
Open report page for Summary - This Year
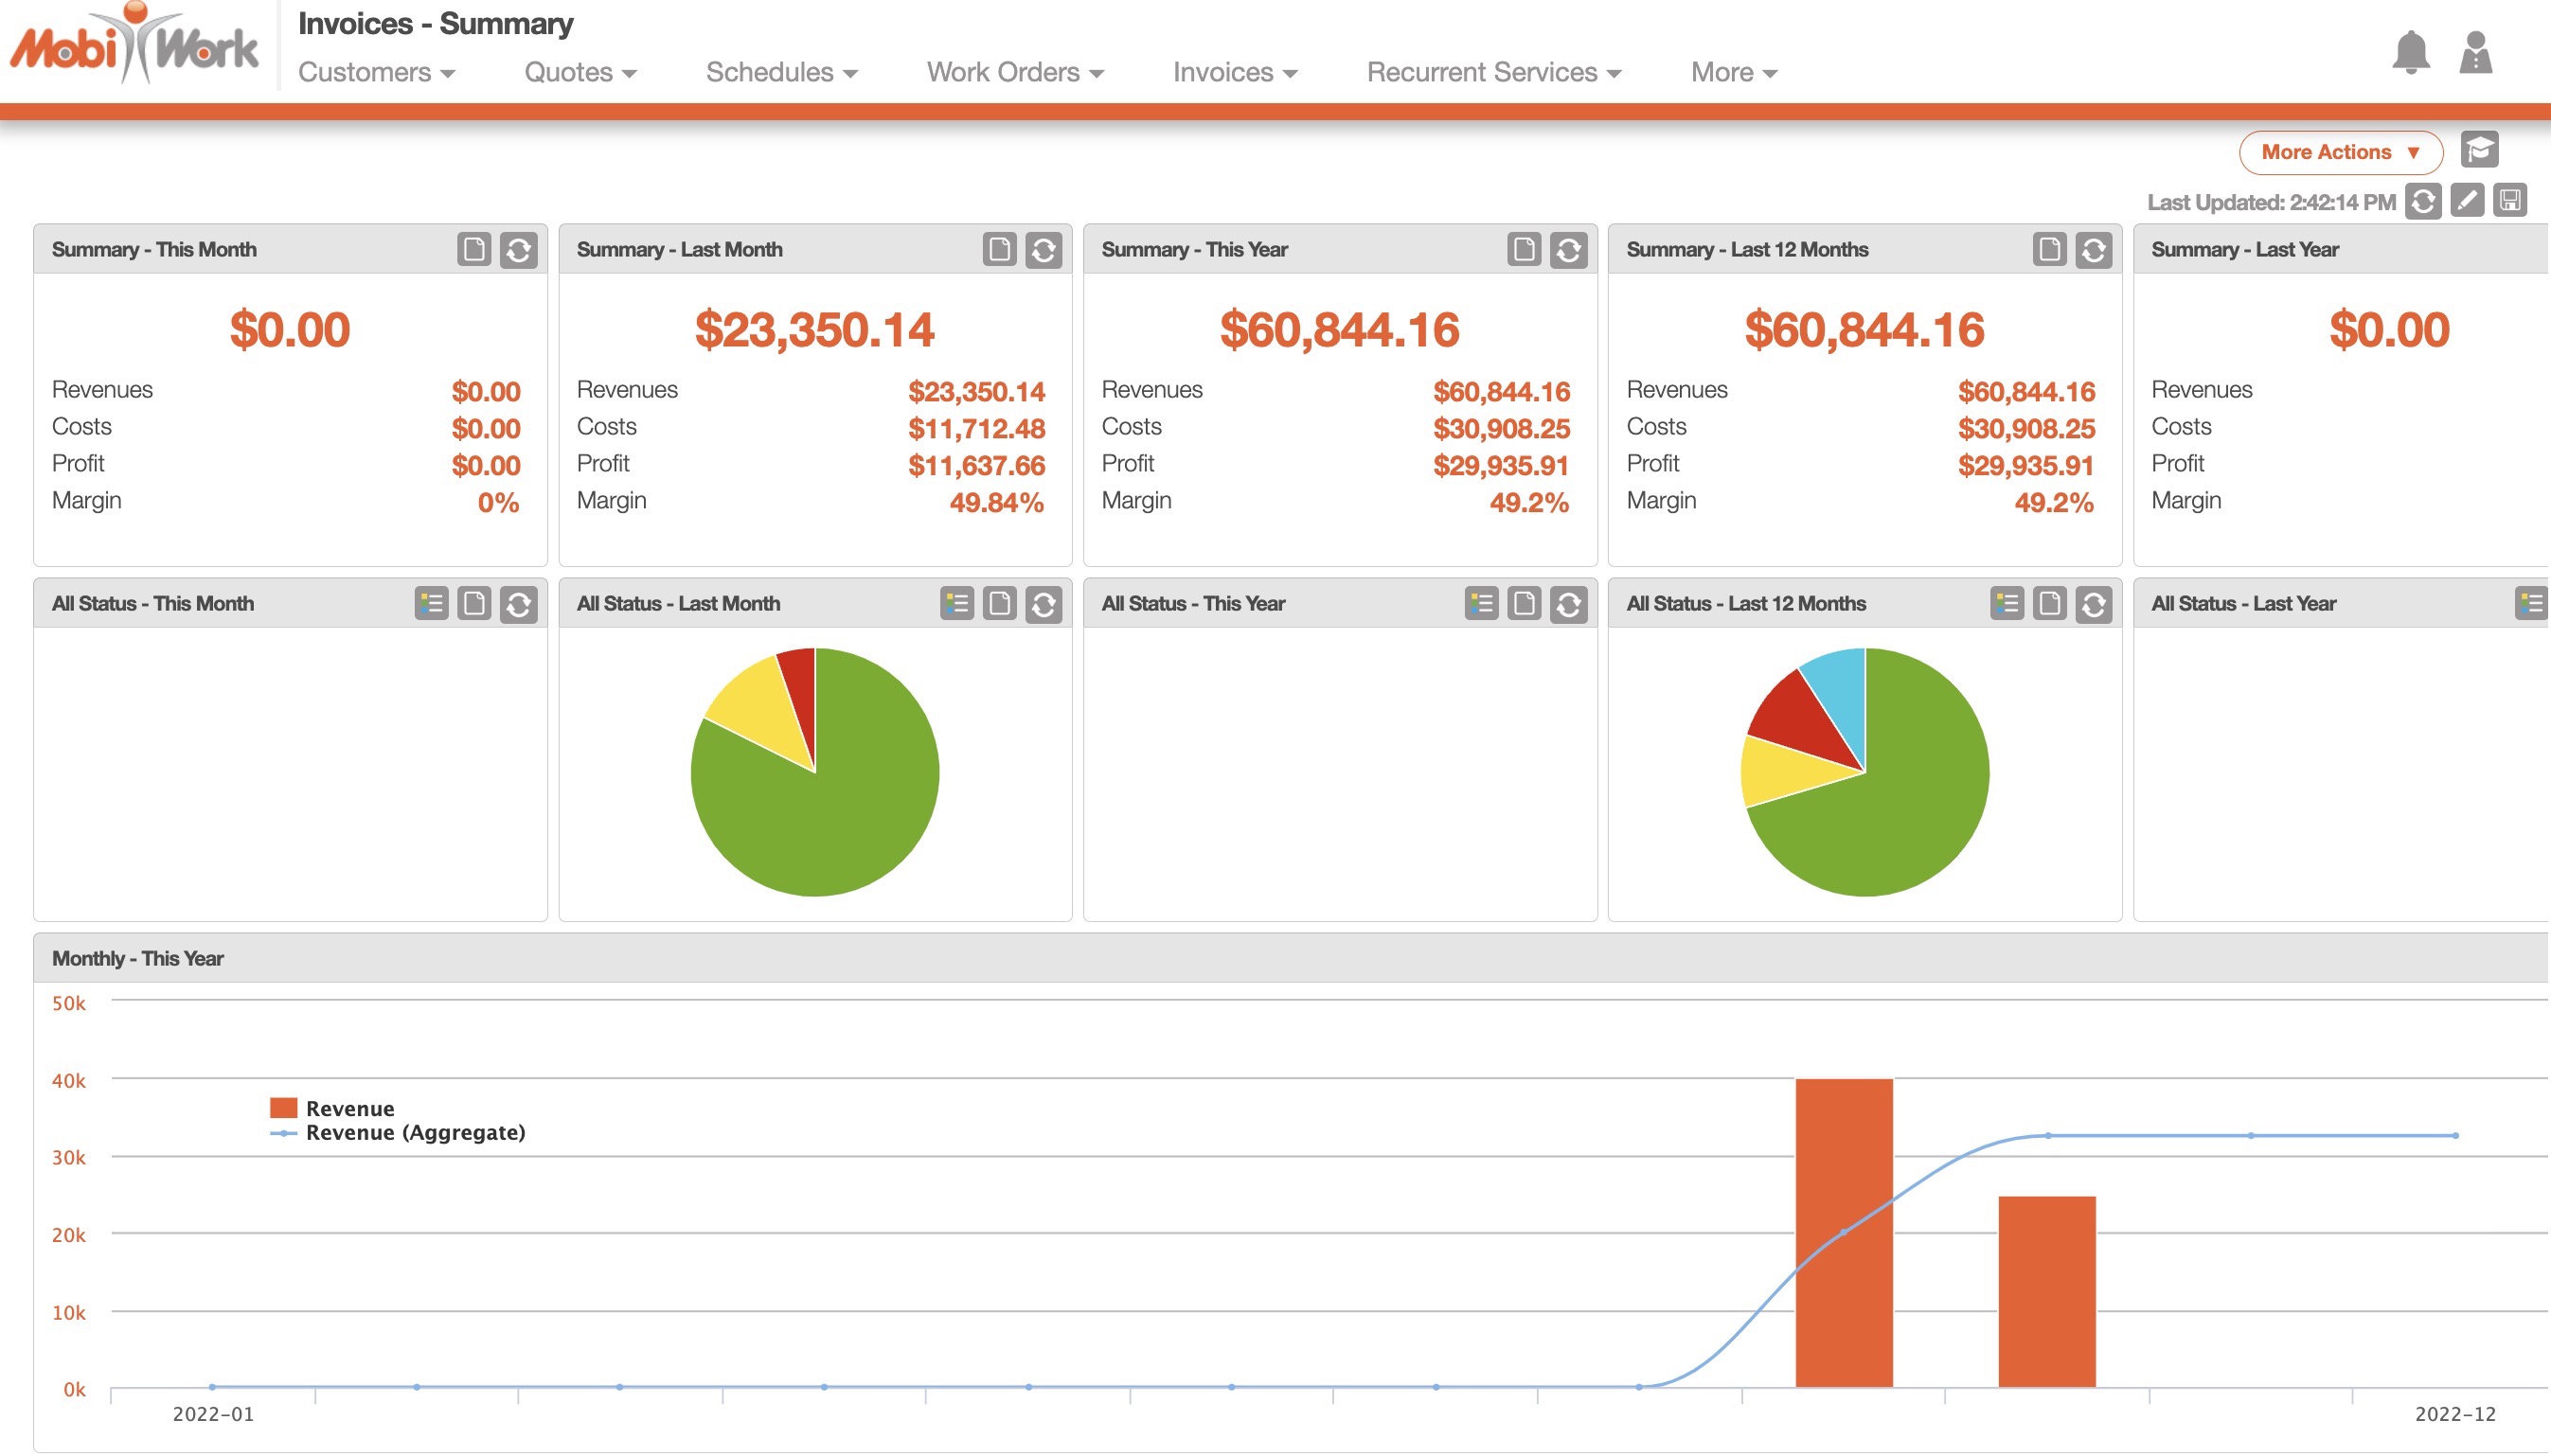(1523, 250)
